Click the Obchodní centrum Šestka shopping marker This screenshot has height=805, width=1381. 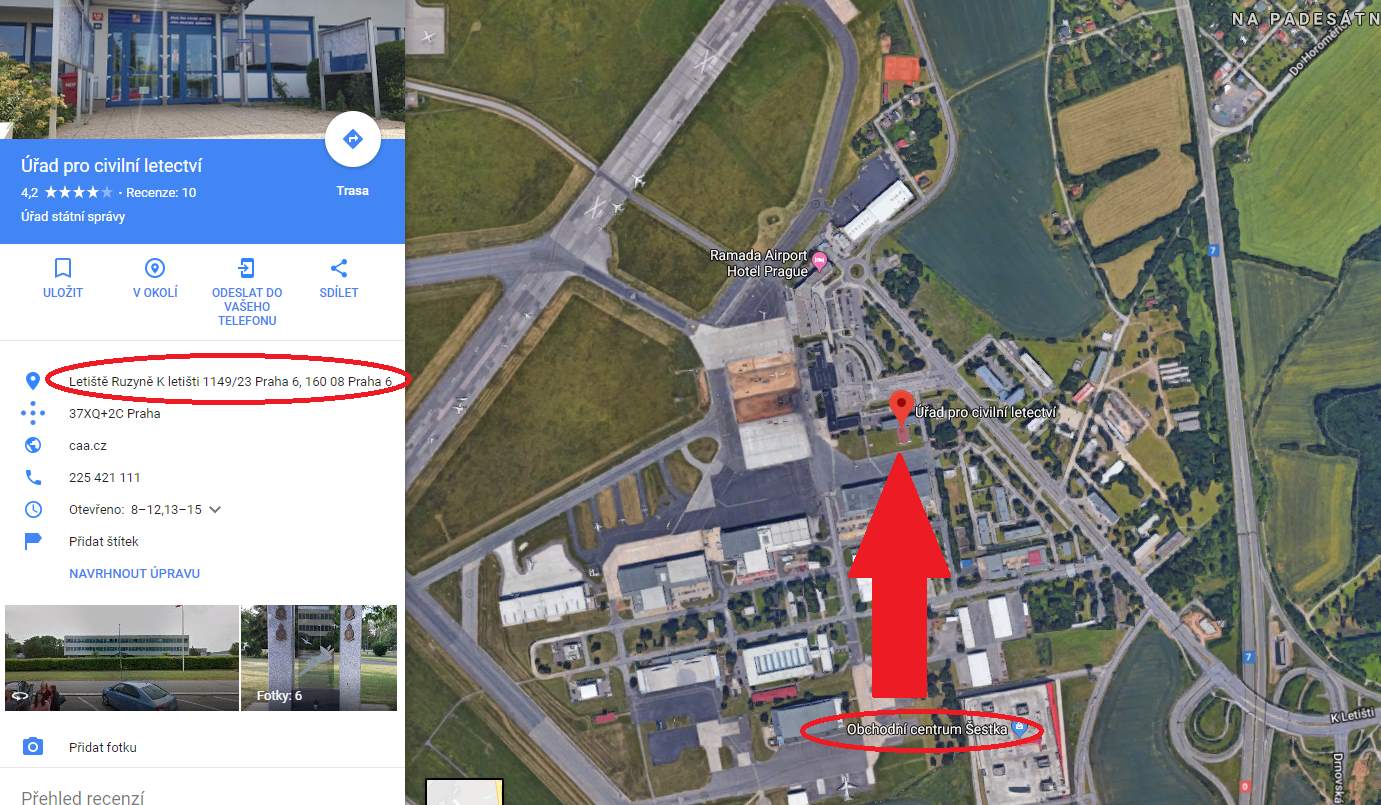click(1019, 729)
